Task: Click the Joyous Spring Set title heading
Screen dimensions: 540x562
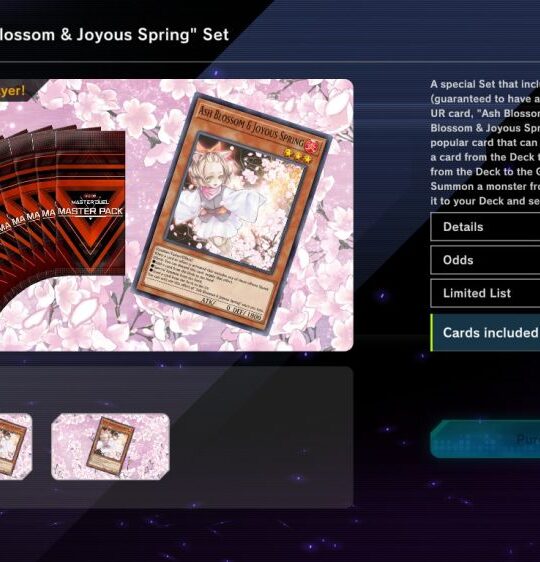Action: tap(114, 35)
